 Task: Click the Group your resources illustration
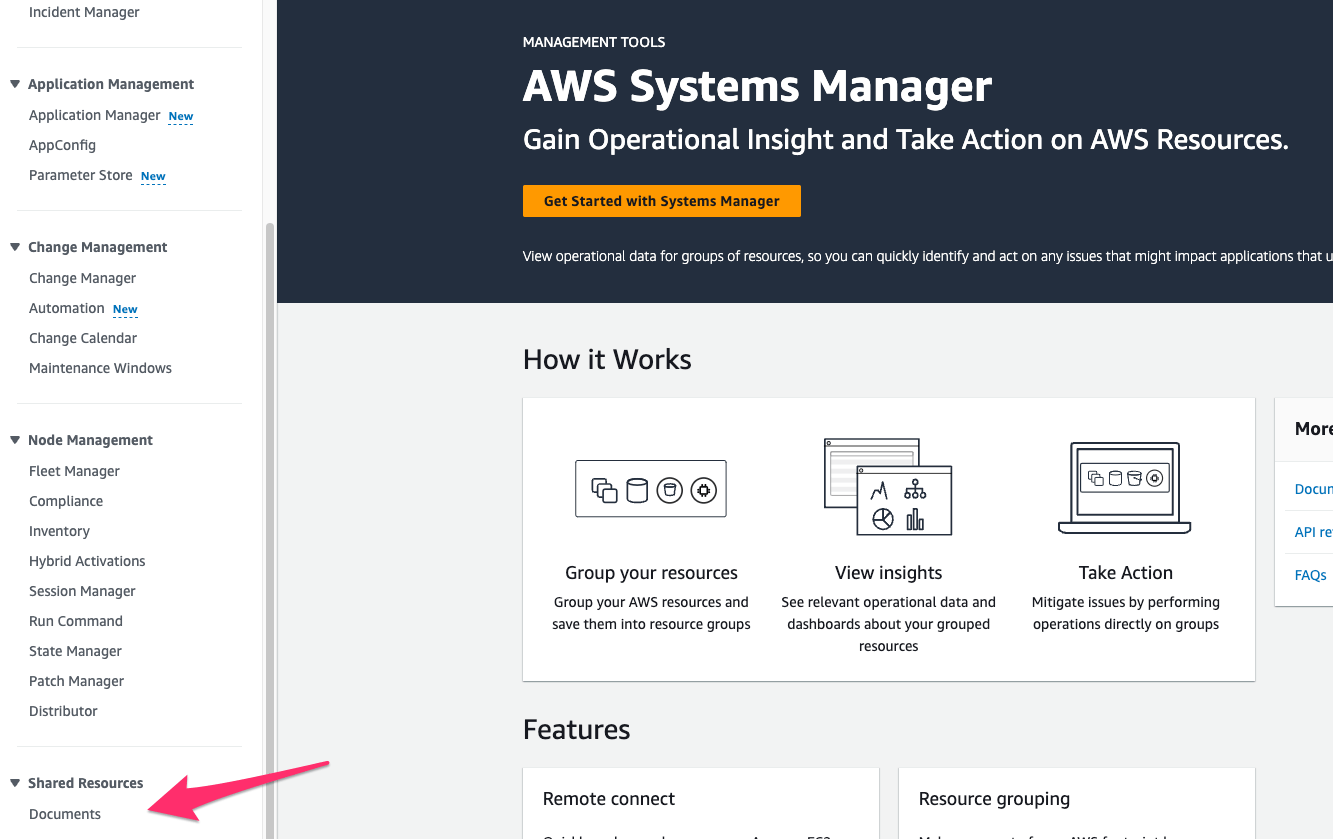[651, 489]
